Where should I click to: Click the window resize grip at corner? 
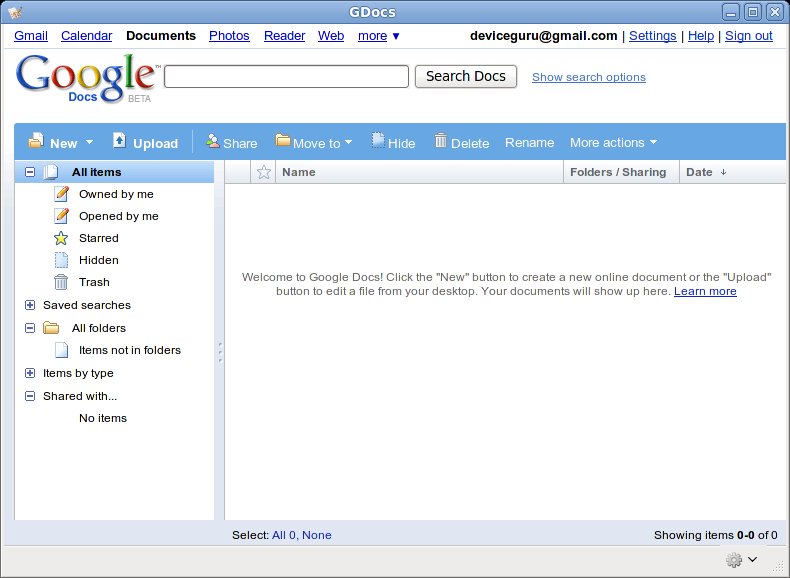point(778,568)
